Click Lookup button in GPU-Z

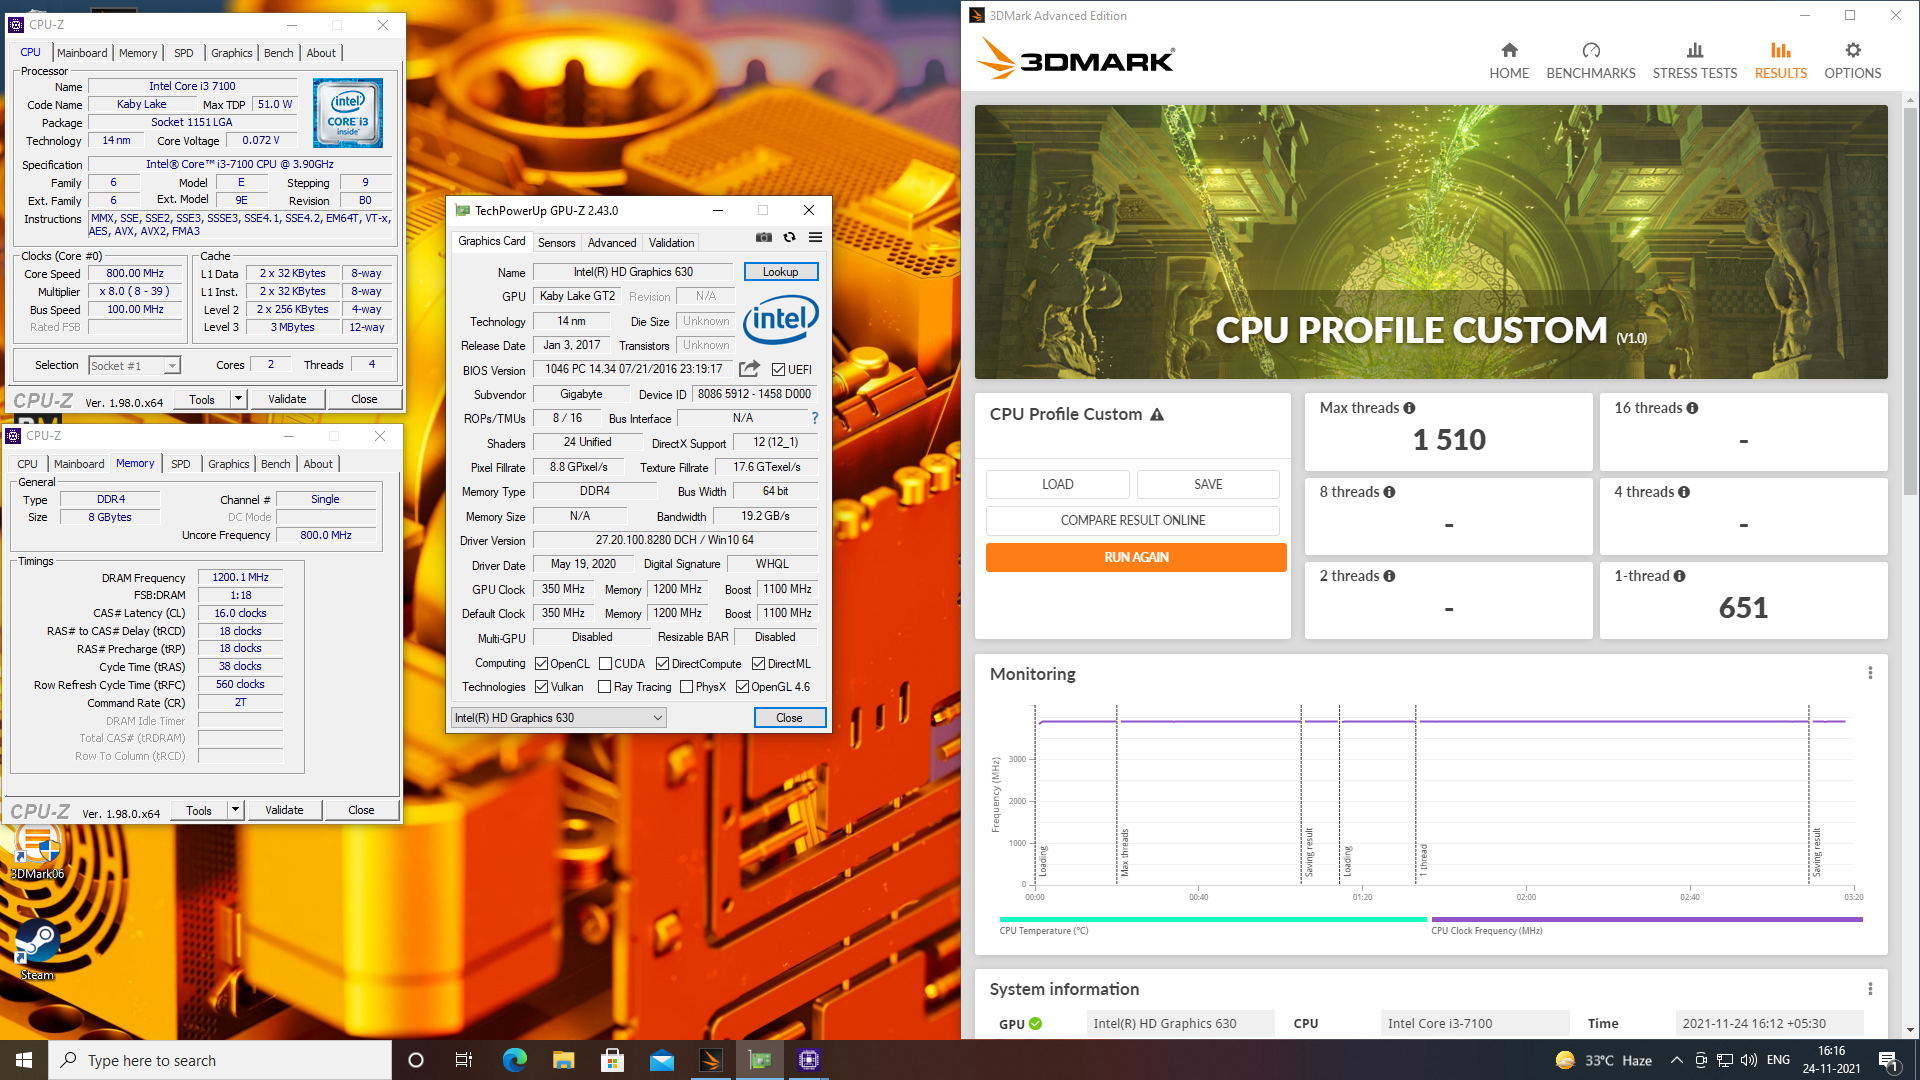(x=781, y=272)
